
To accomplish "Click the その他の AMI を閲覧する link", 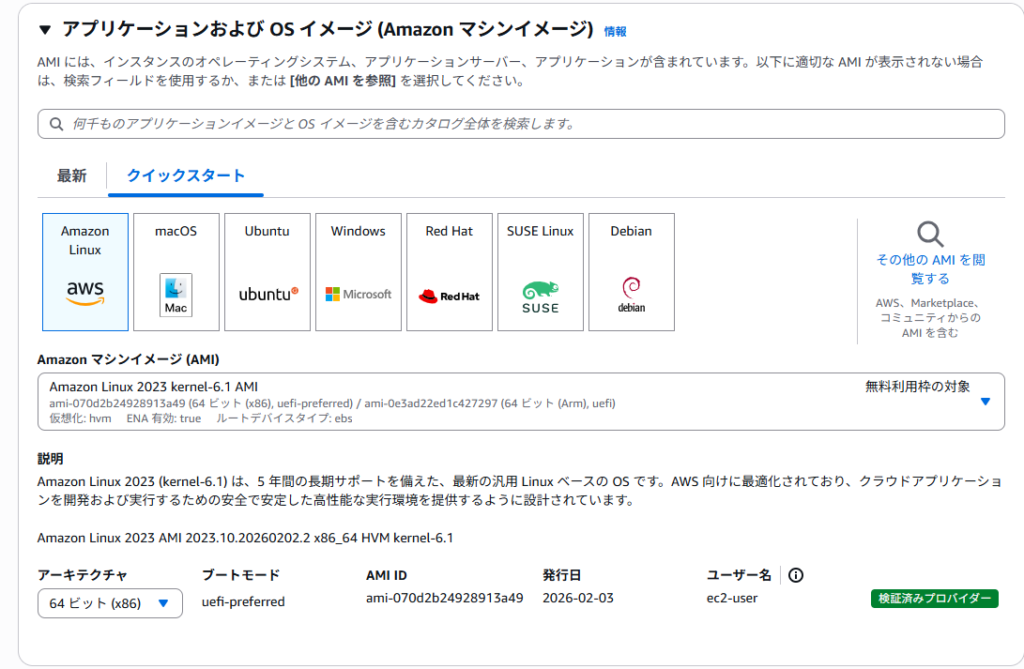I will point(930,269).
